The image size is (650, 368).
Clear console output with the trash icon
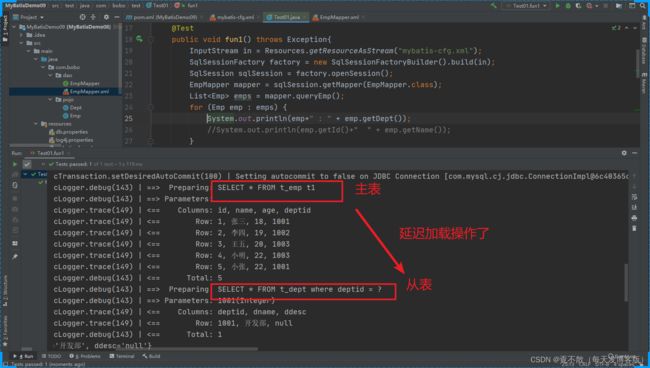[634, 228]
